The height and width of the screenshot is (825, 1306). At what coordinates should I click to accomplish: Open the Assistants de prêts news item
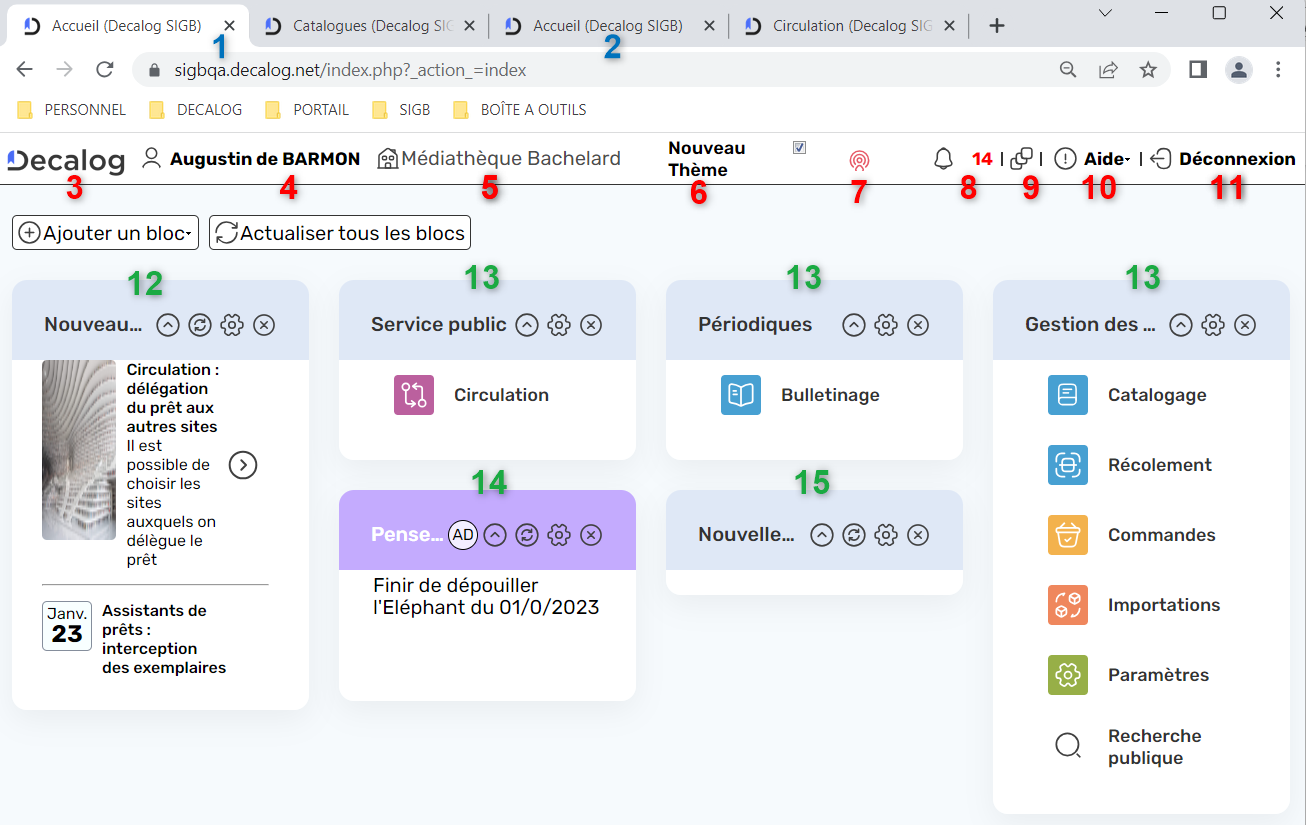164,639
